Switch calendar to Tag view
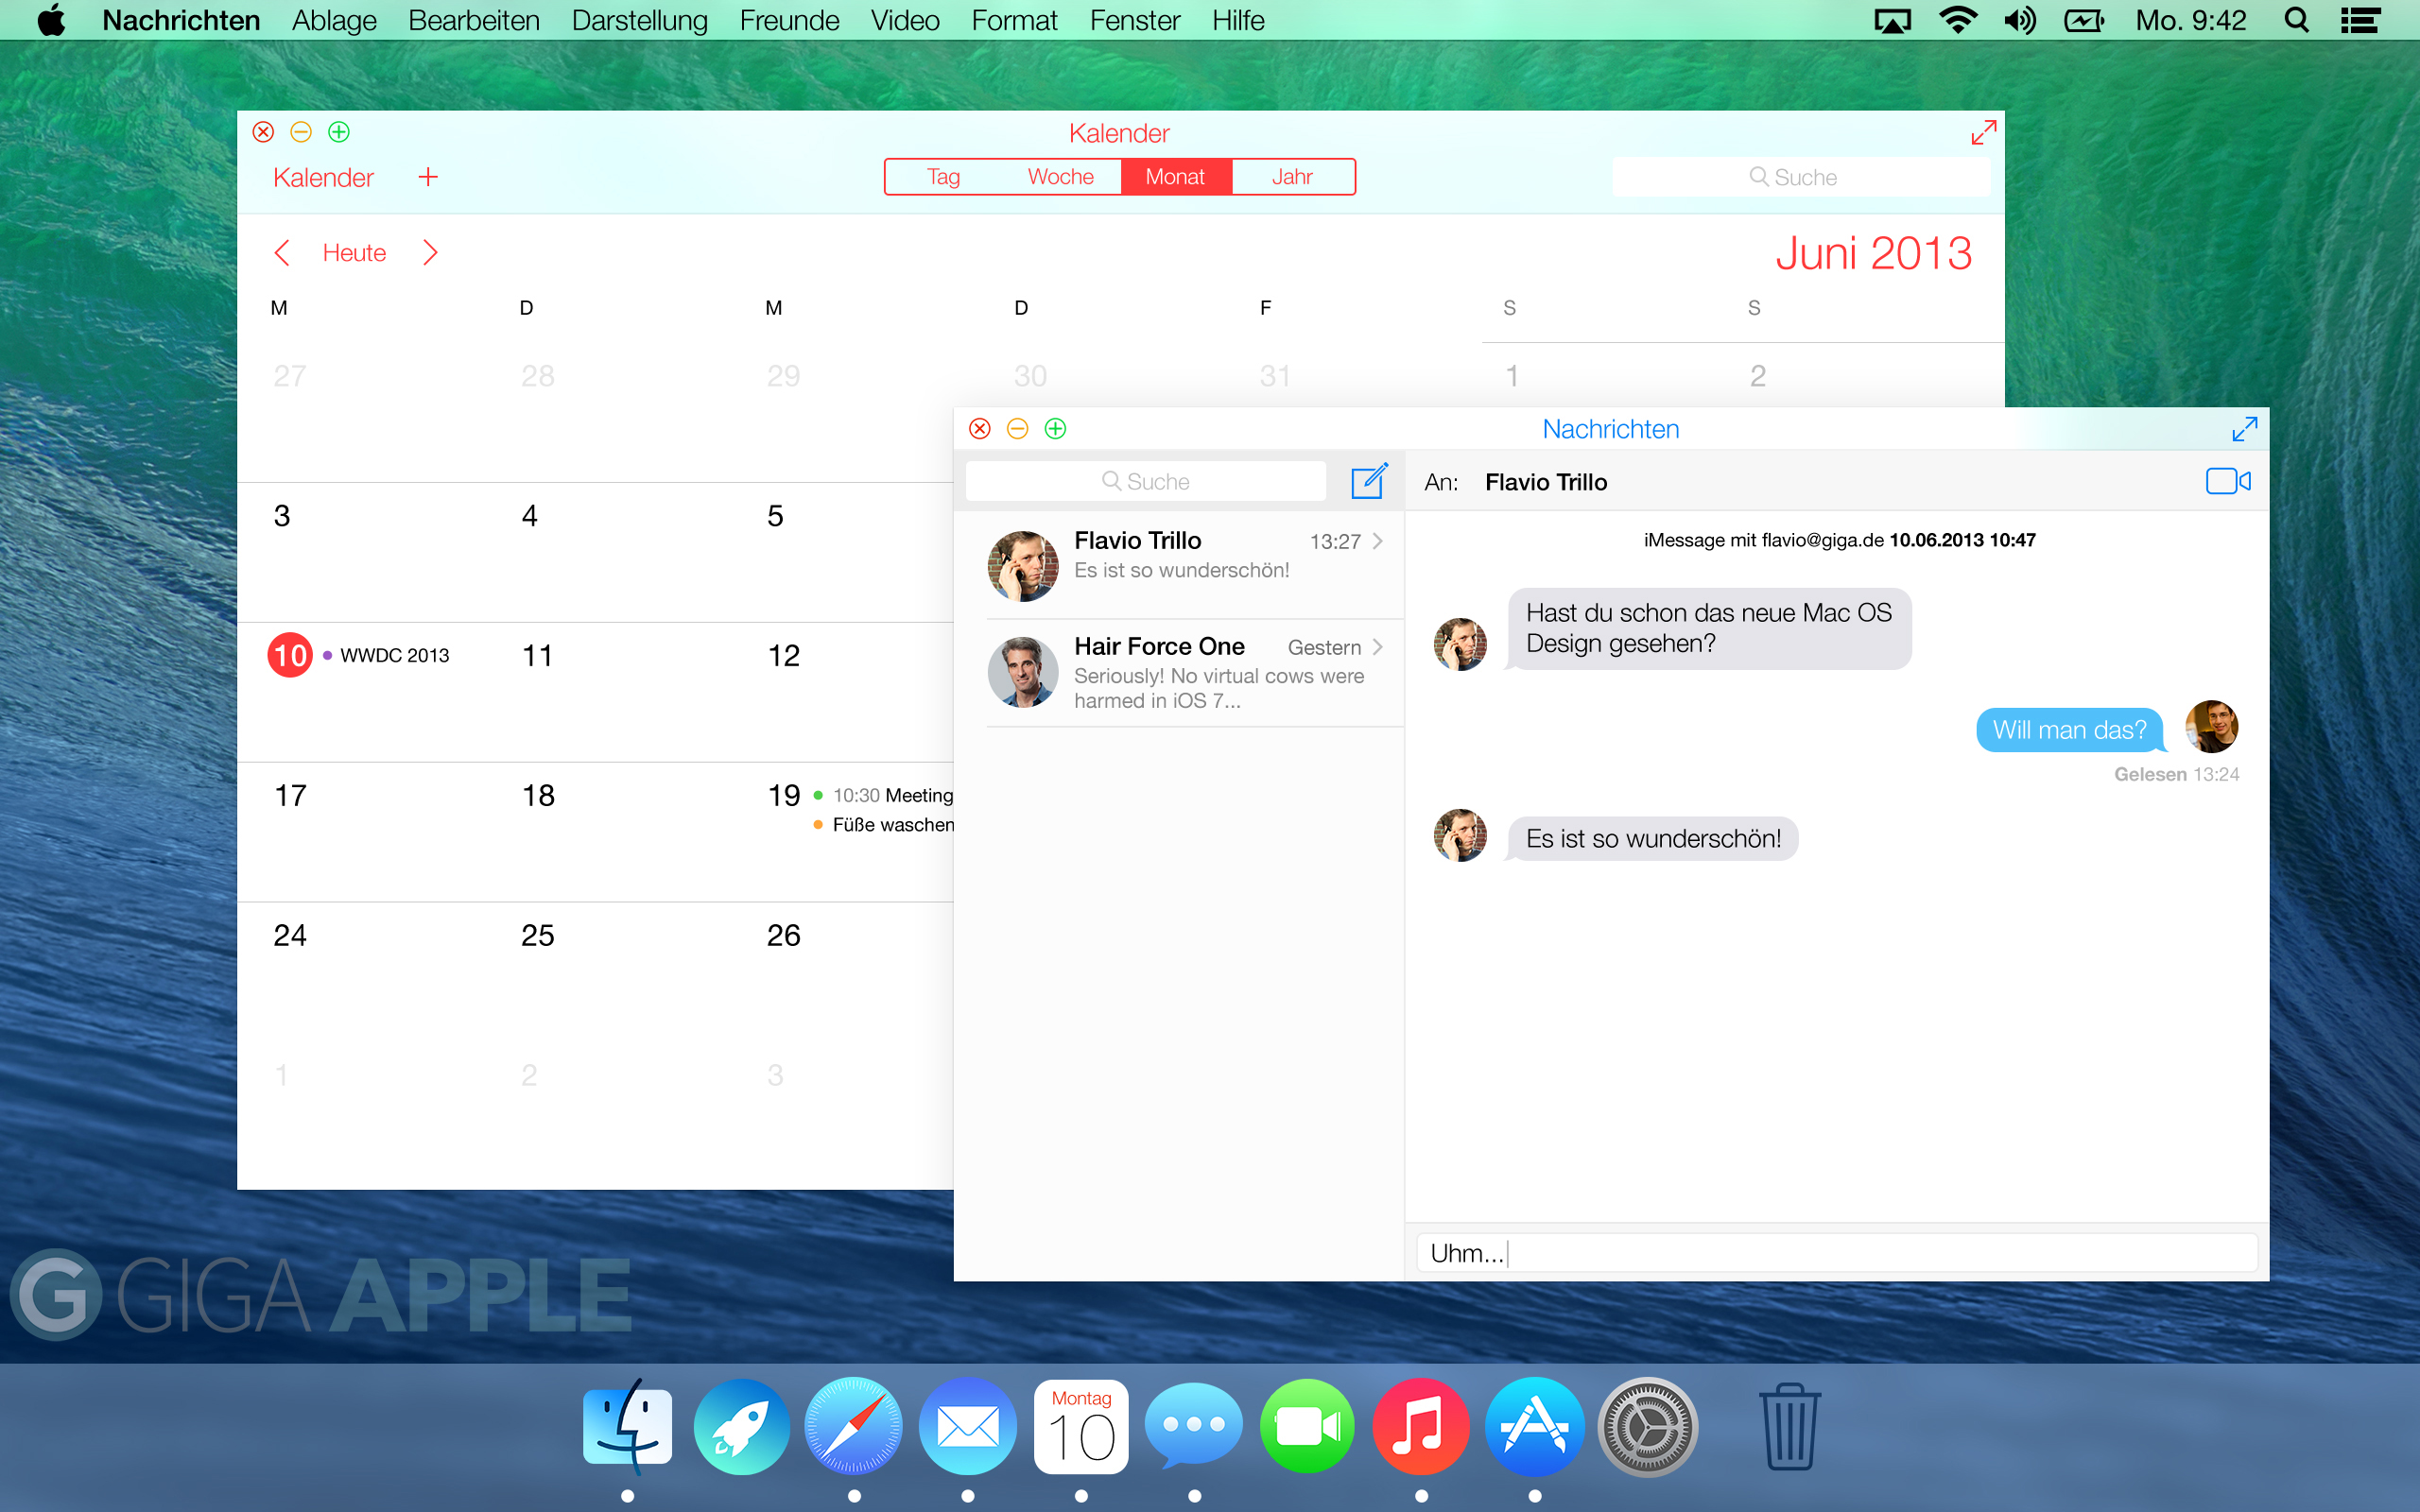This screenshot has height=1512, width=2420. click(943, 177)
